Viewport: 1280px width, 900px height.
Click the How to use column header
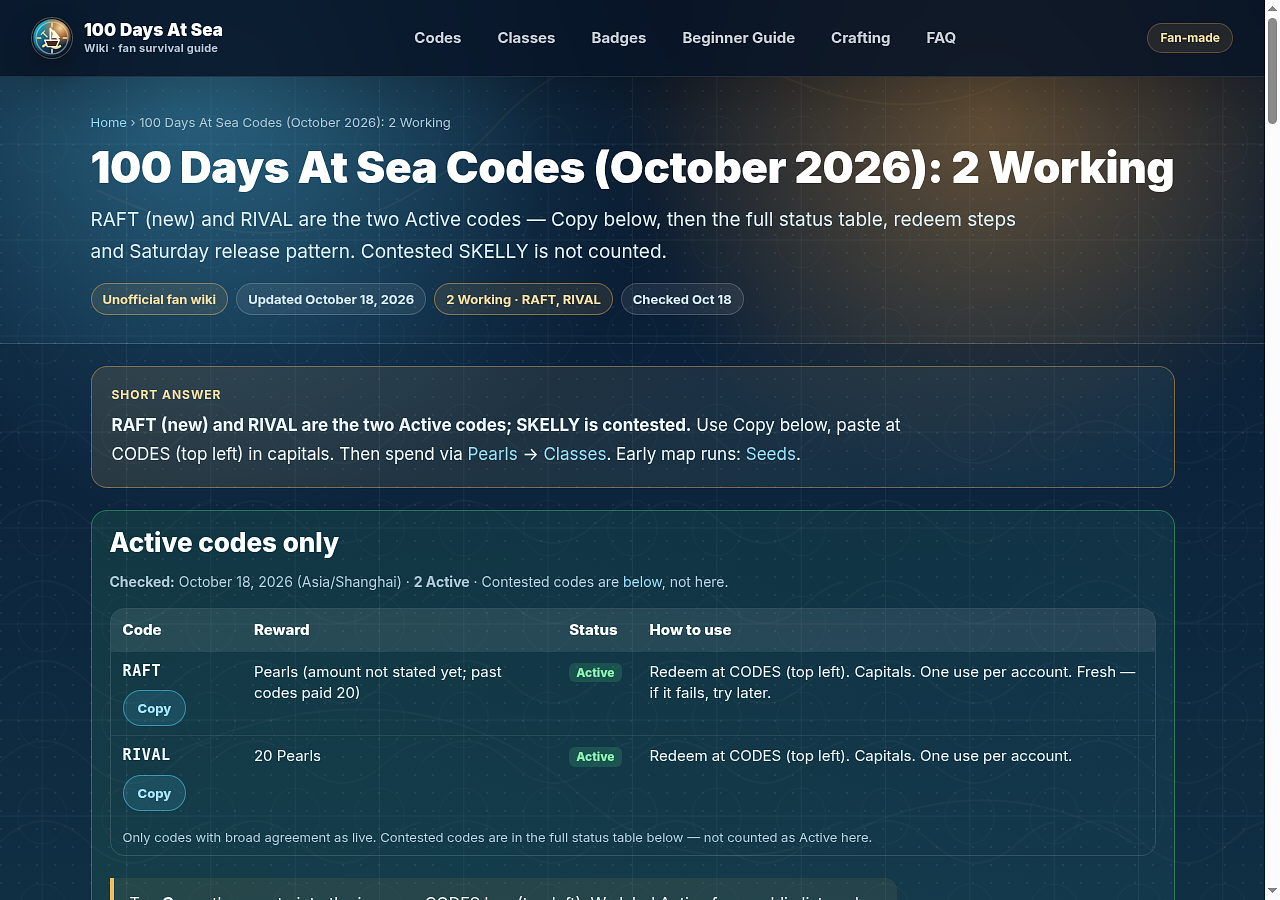pos(690,630)
